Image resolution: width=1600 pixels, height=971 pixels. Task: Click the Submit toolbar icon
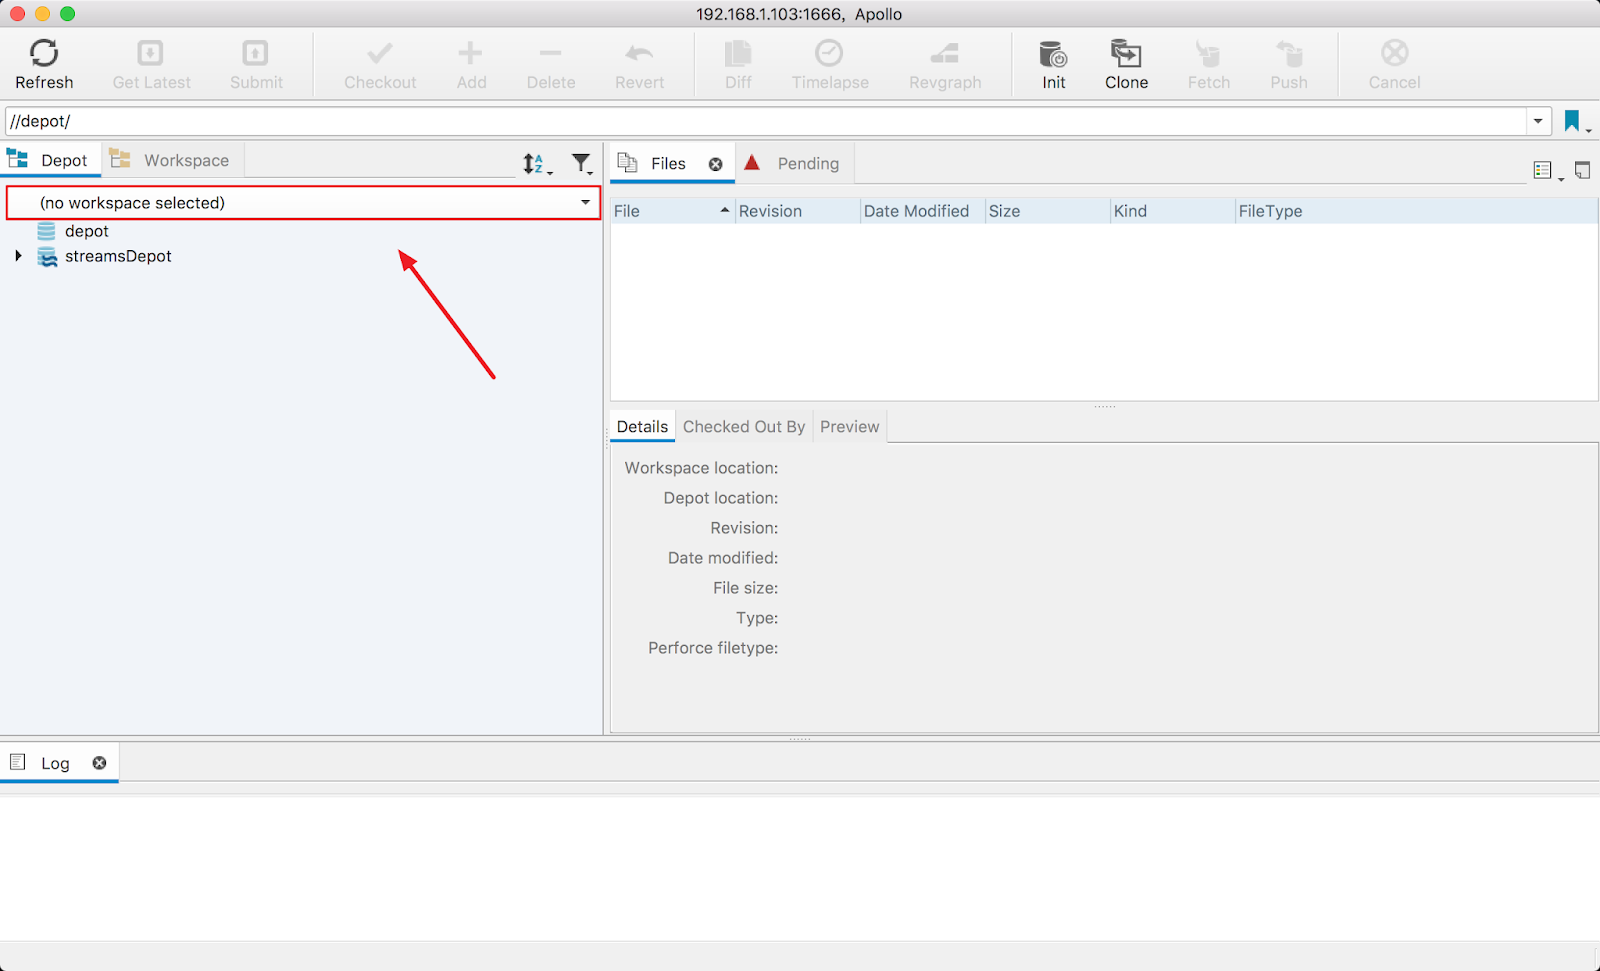pyautogui.click(x=256, y=52)
